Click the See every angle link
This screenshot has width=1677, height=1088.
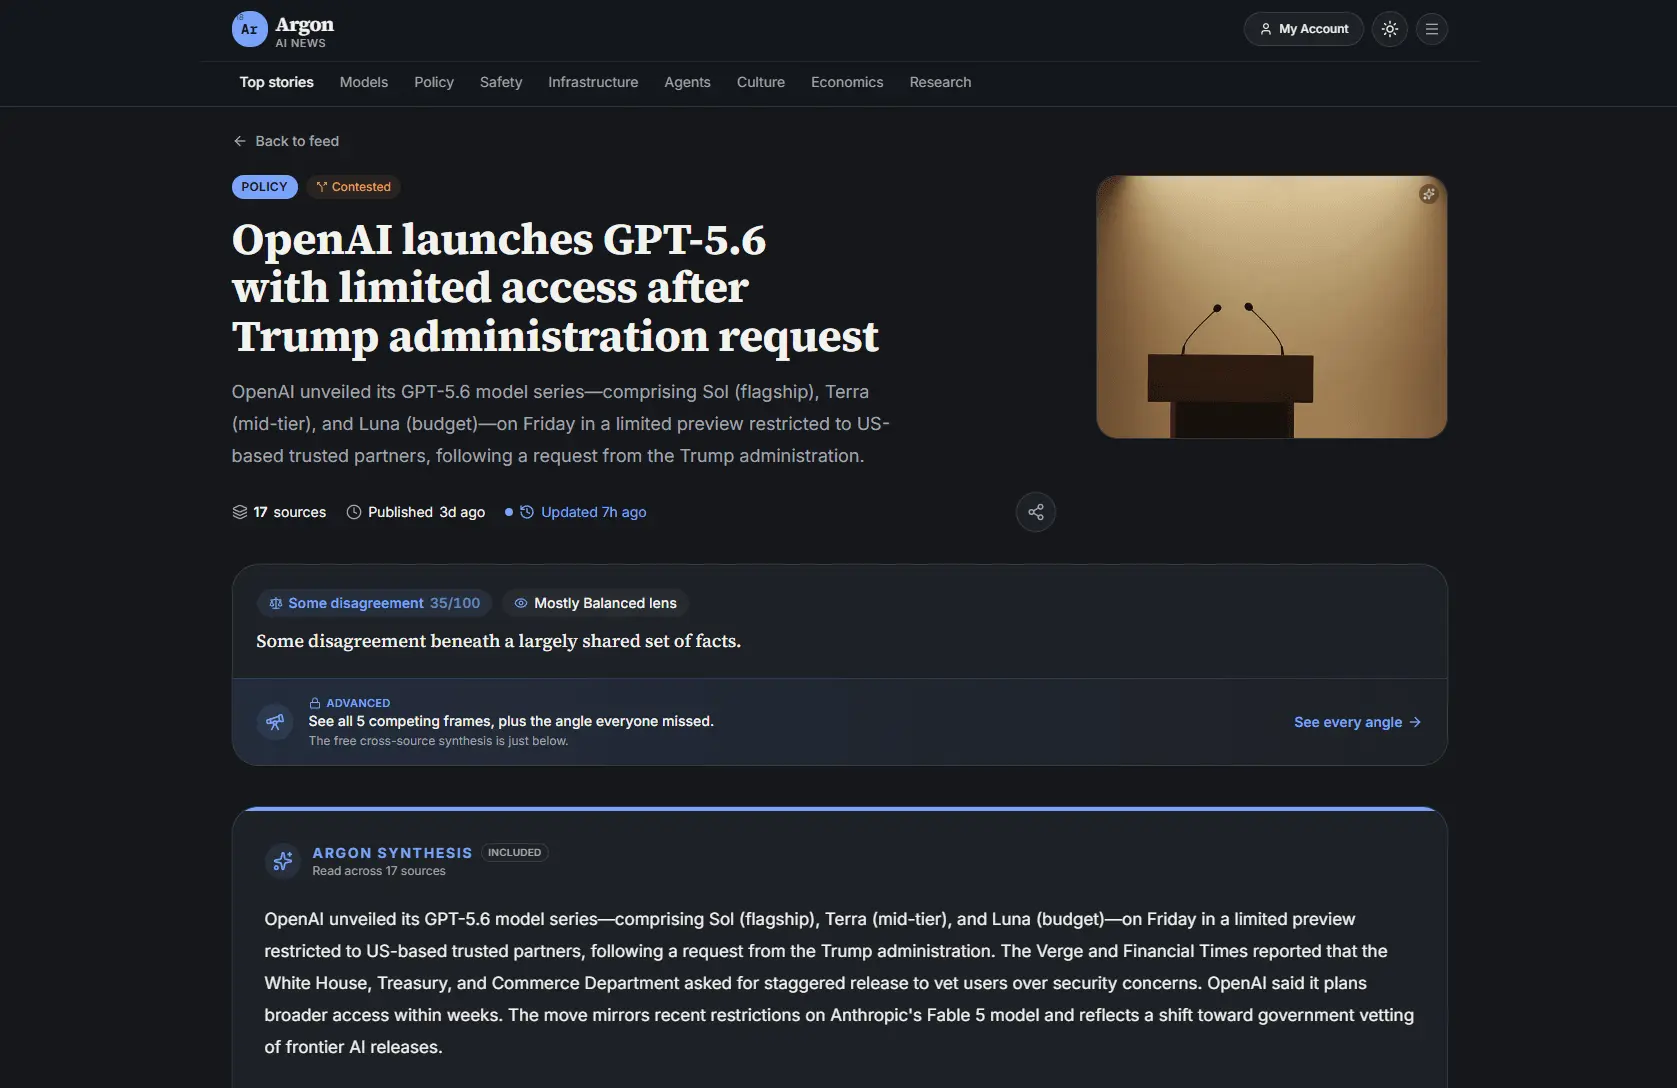coord(1357,722)
